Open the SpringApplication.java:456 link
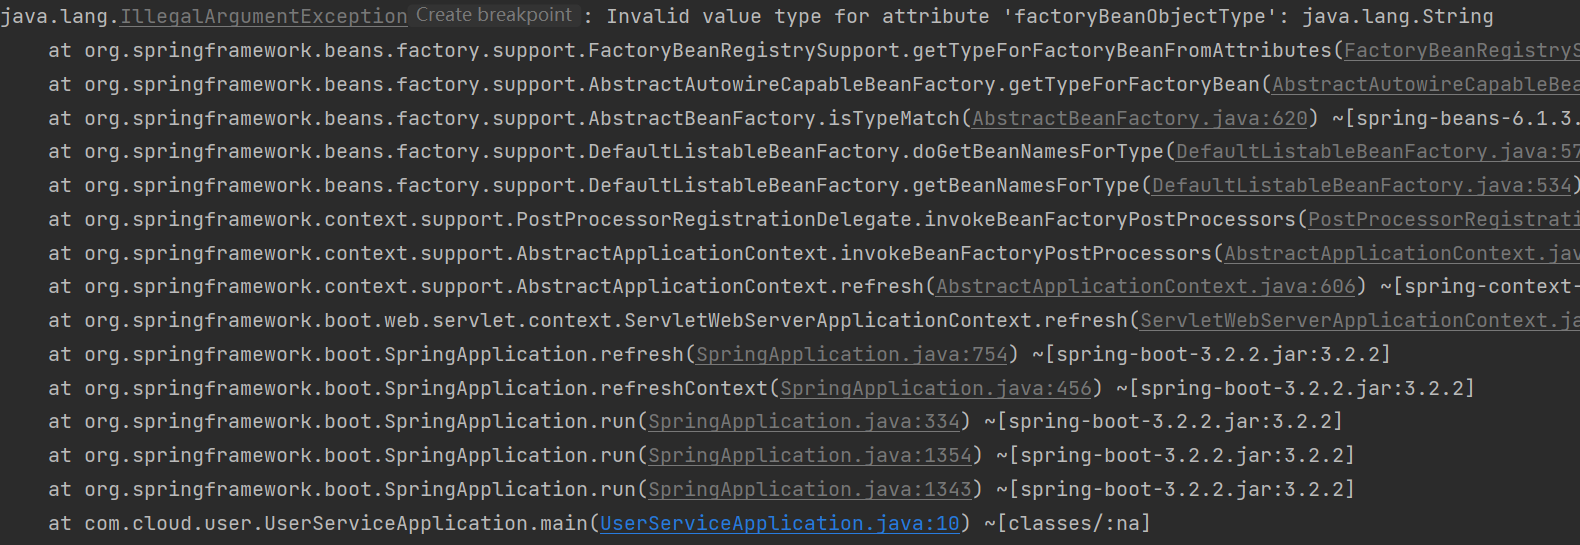Viewport: 1580px width, 545px height. tap(936, 389)
